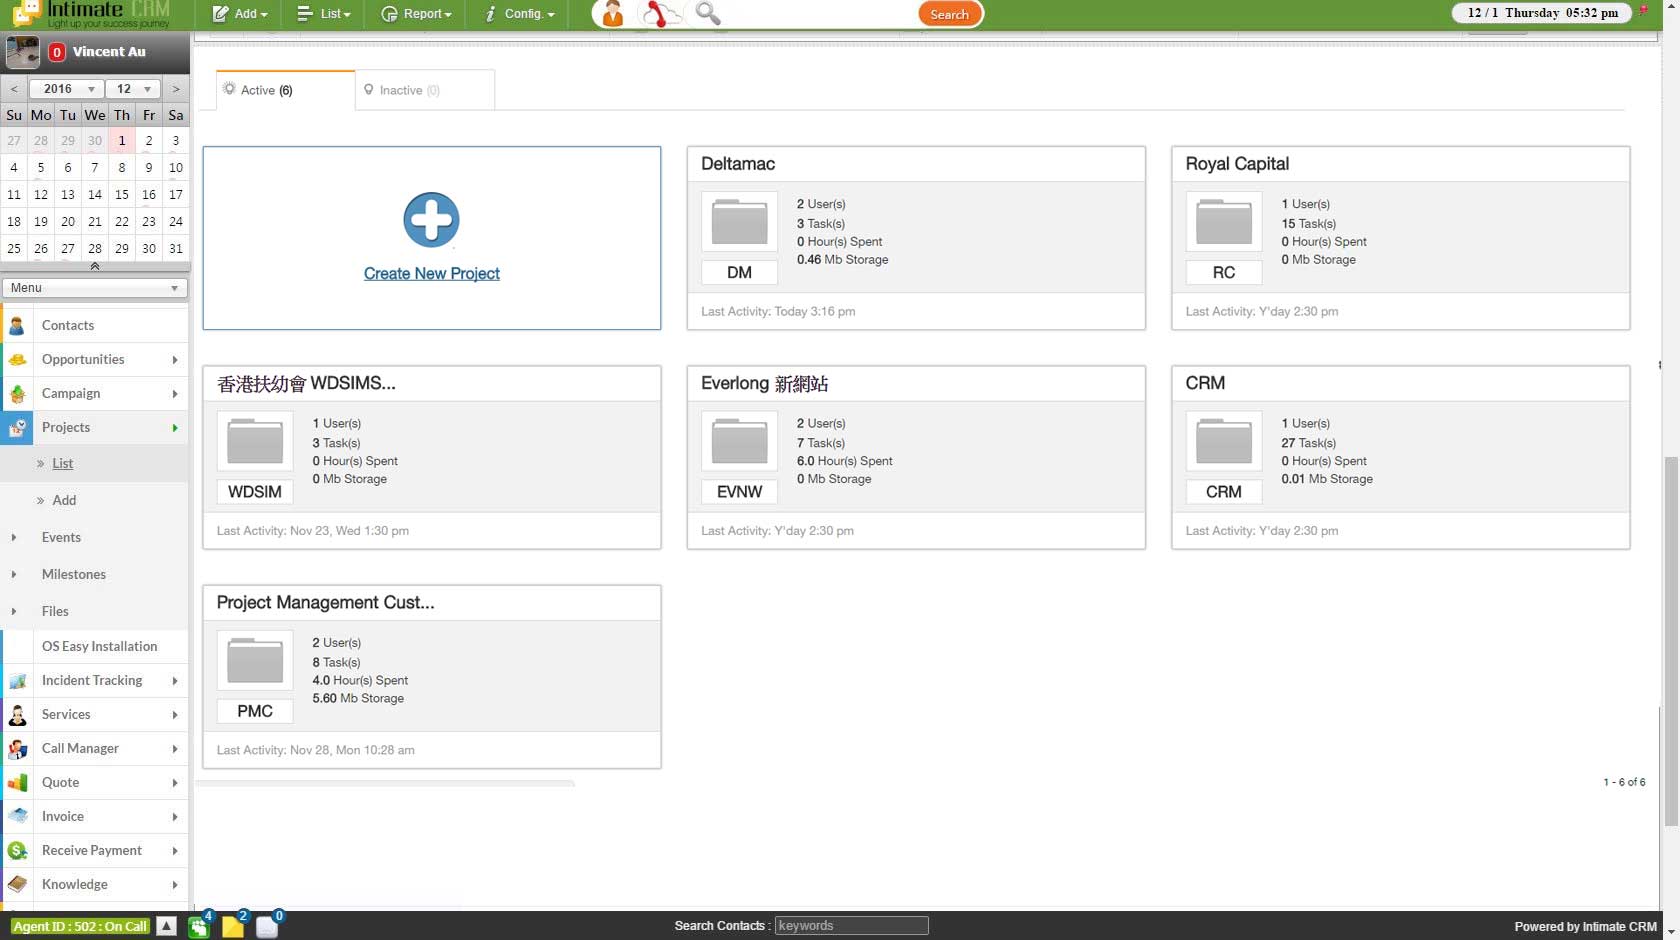
Task: Click the red phone cloud icon
Action: pos(661,14)
